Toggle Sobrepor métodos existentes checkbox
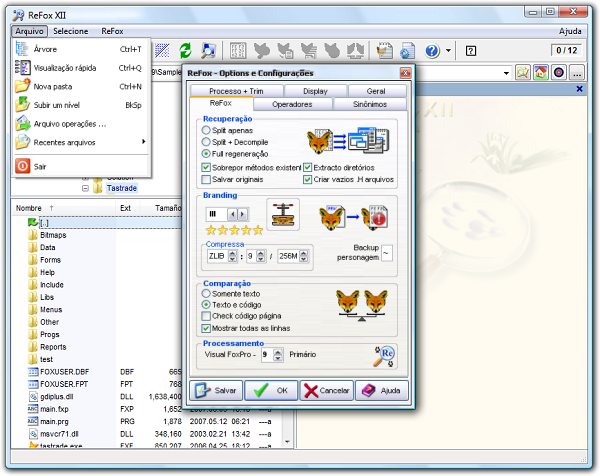The image size is (600, 476). pos(206,168)
